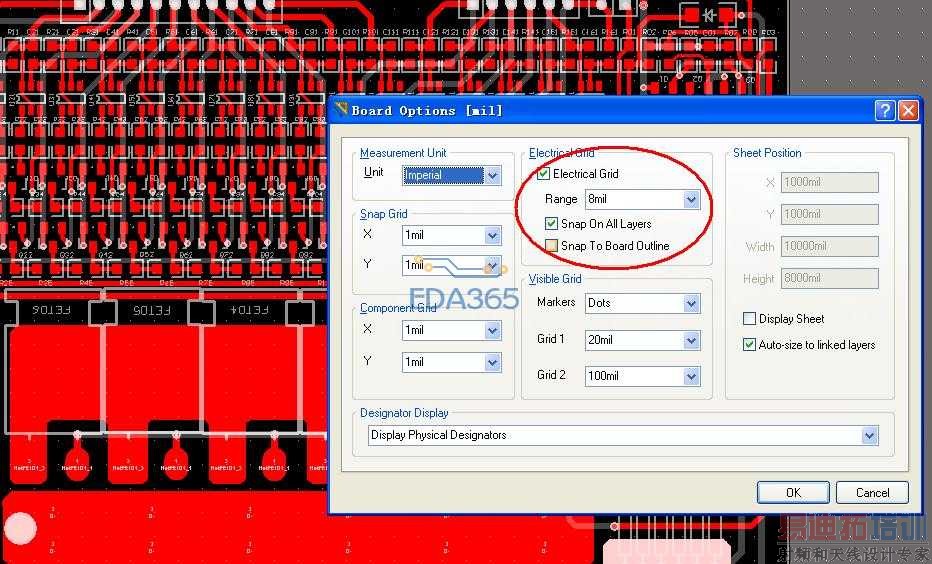Click the OK button

coord(793,493)
